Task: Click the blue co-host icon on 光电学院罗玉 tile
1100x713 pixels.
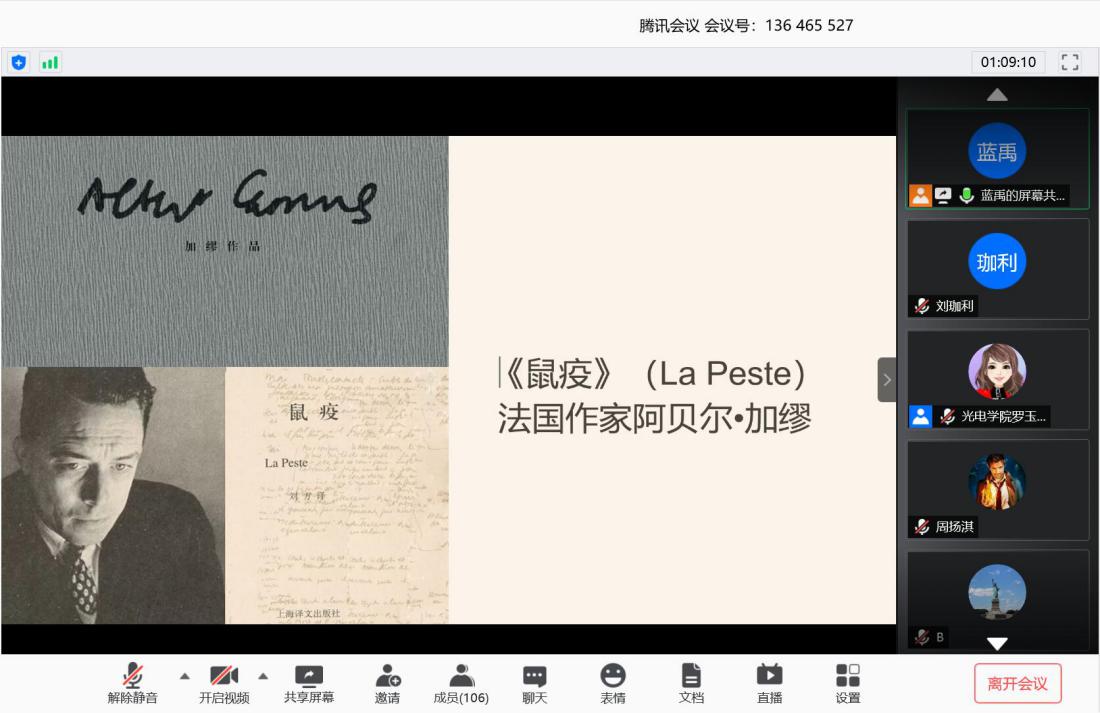Action: pyautogui.click(x=920, y=416)
